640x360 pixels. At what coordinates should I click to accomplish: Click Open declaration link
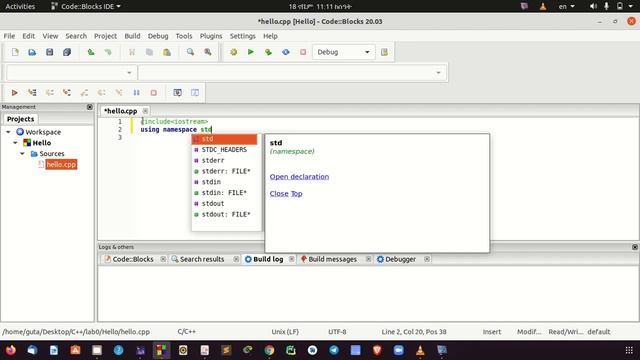coord(299,177)
